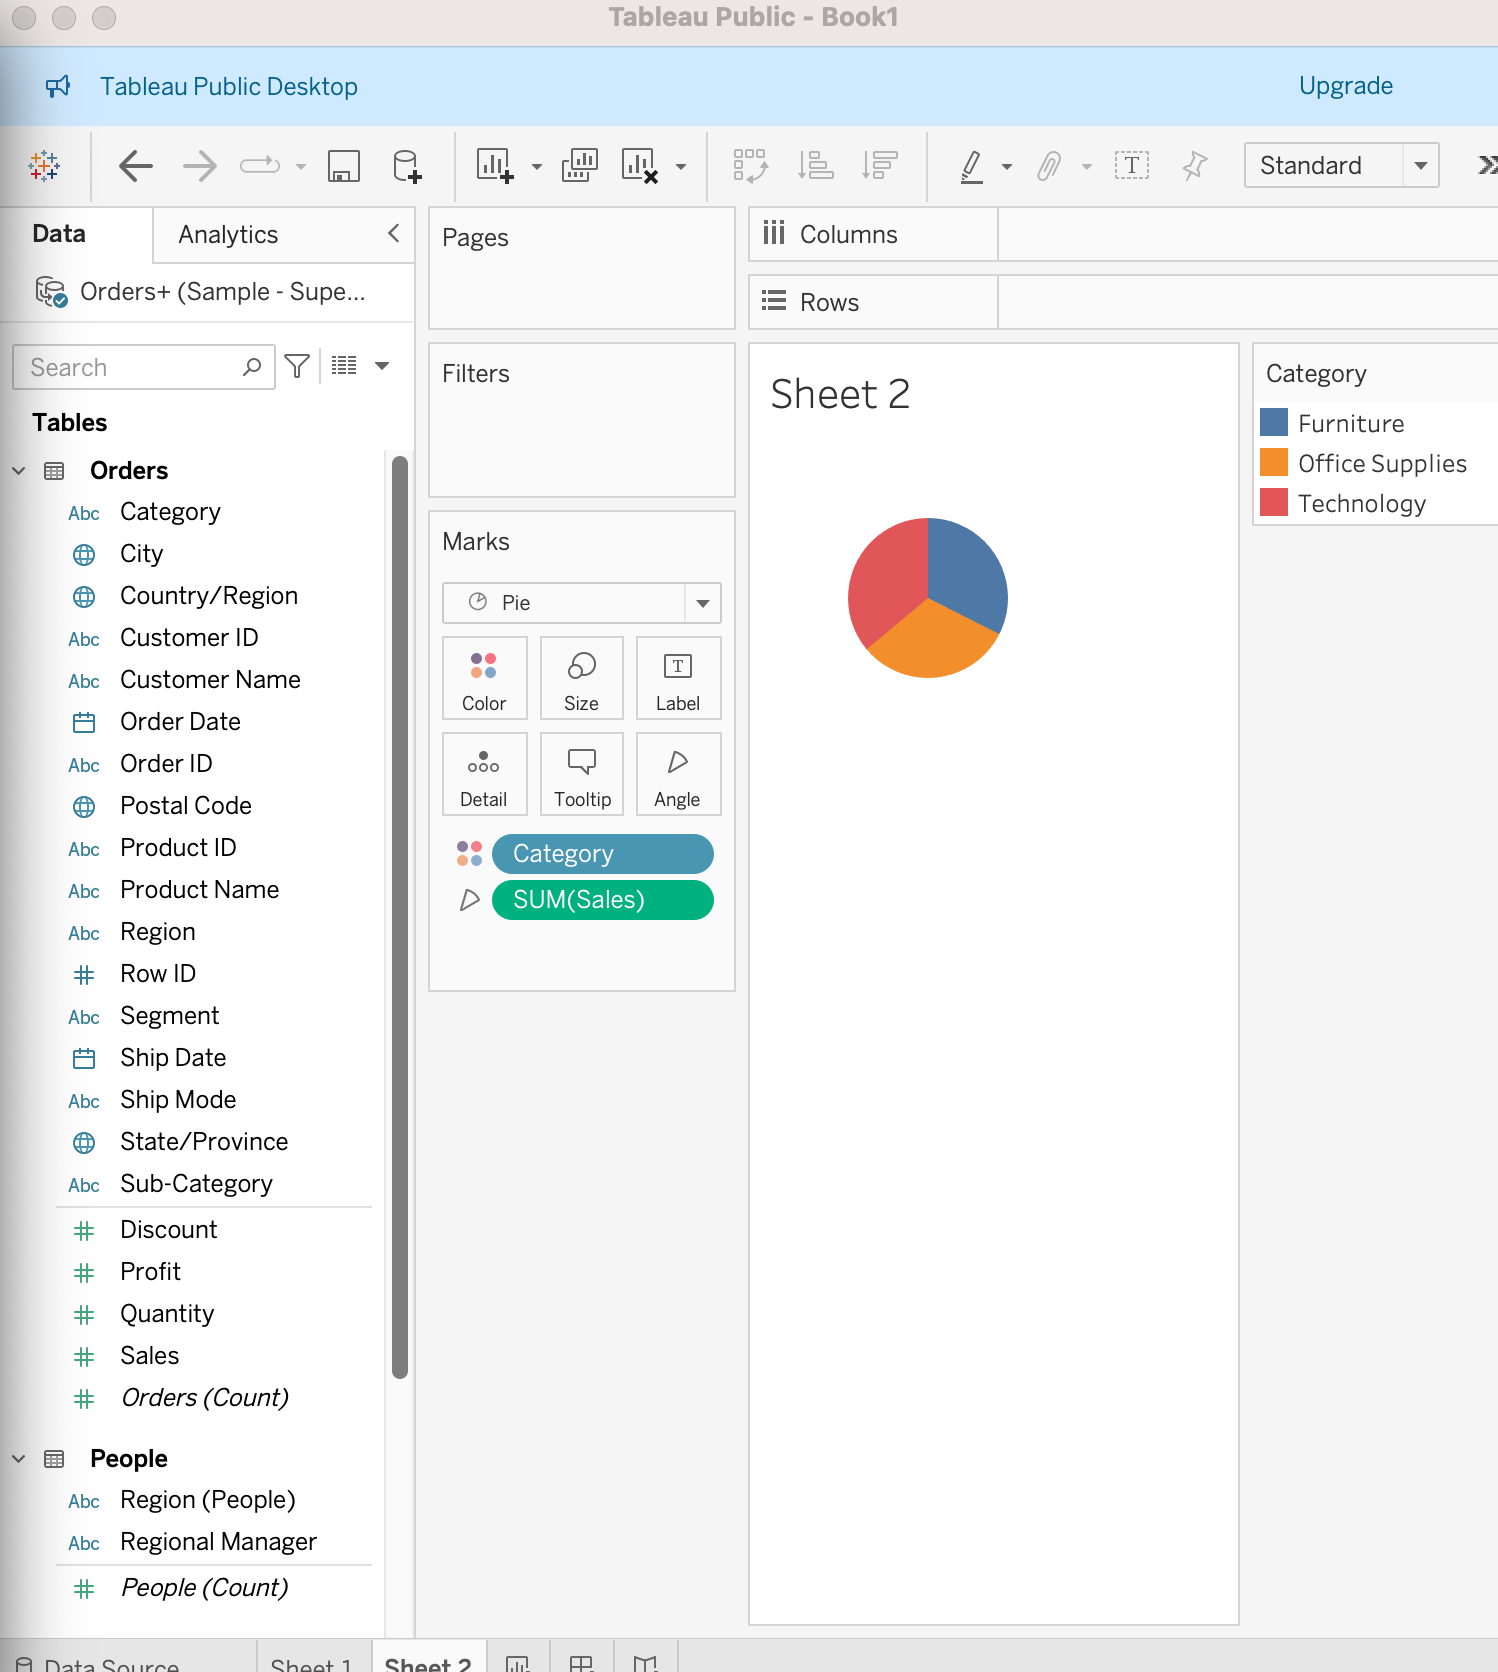1498x1672 pixels.
Task: Click the New Story tab icon
Action: [x=646, y=1663]
